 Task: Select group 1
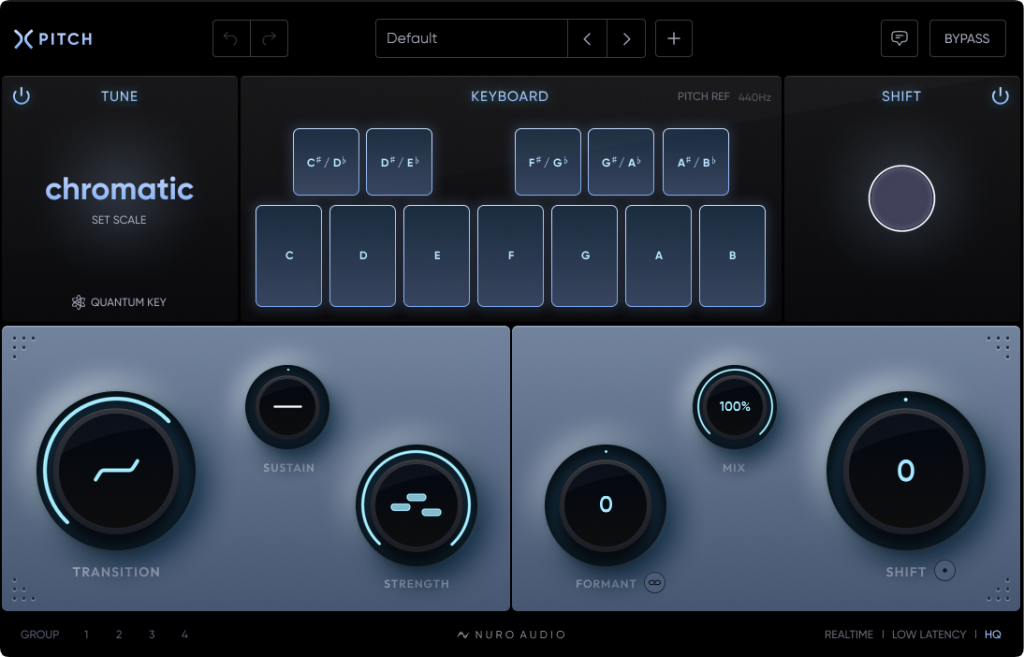(86, 634)
